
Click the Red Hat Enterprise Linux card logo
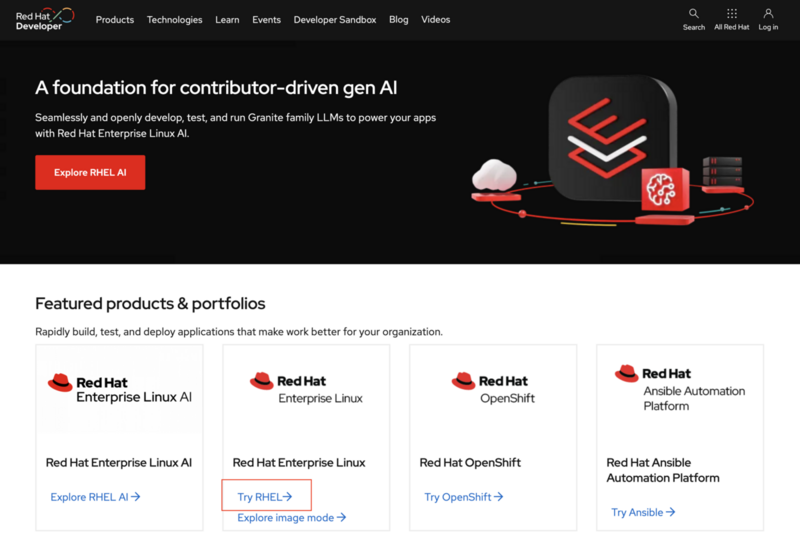[306, 389]
